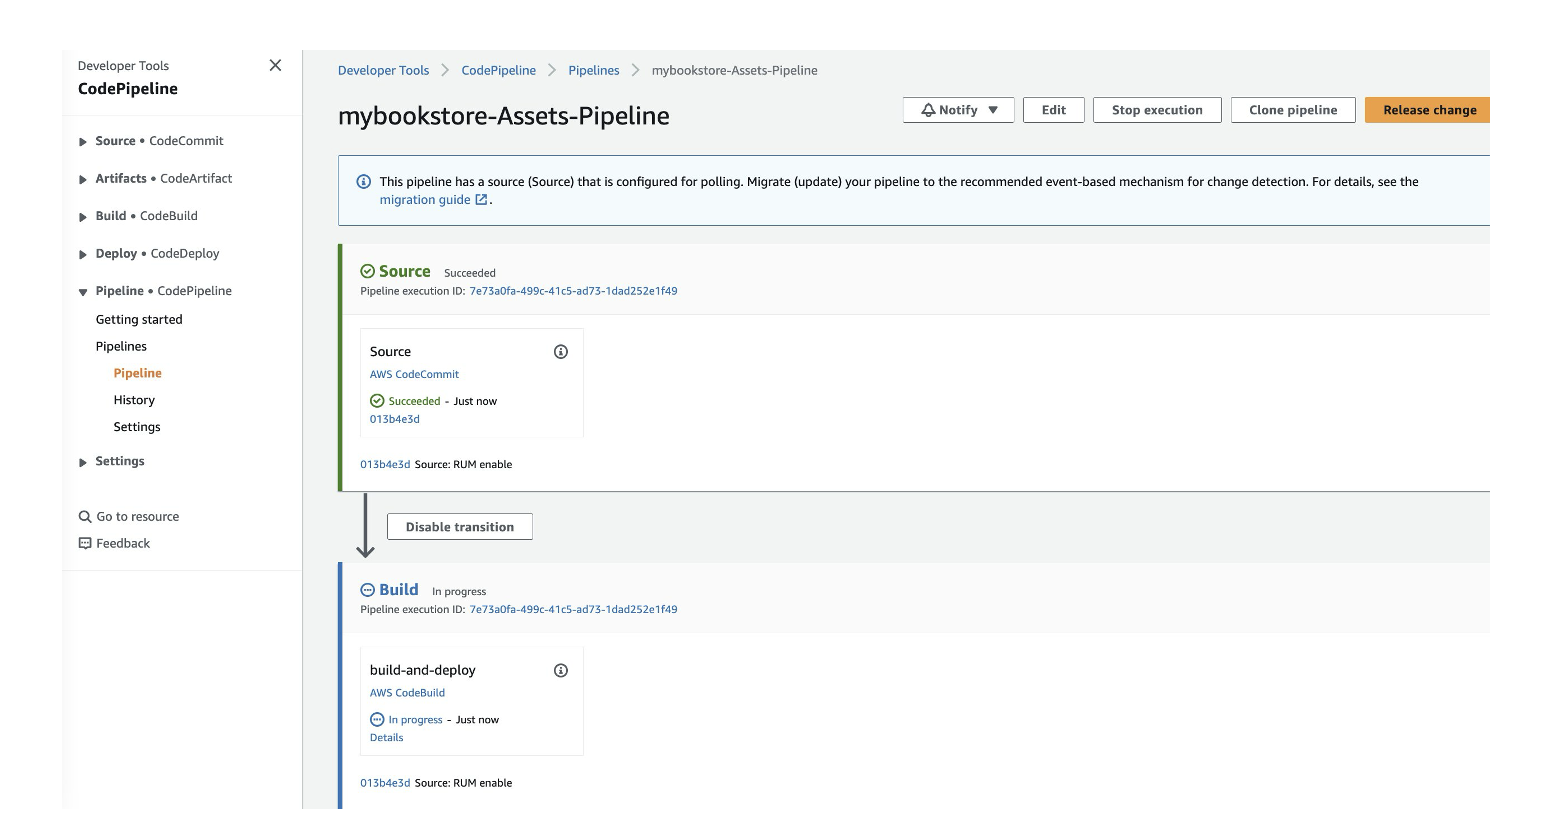The width and height of the screenshot is (1548, 818).
Task: Click the green check beside Succeeded status
Action: point(376,400)
